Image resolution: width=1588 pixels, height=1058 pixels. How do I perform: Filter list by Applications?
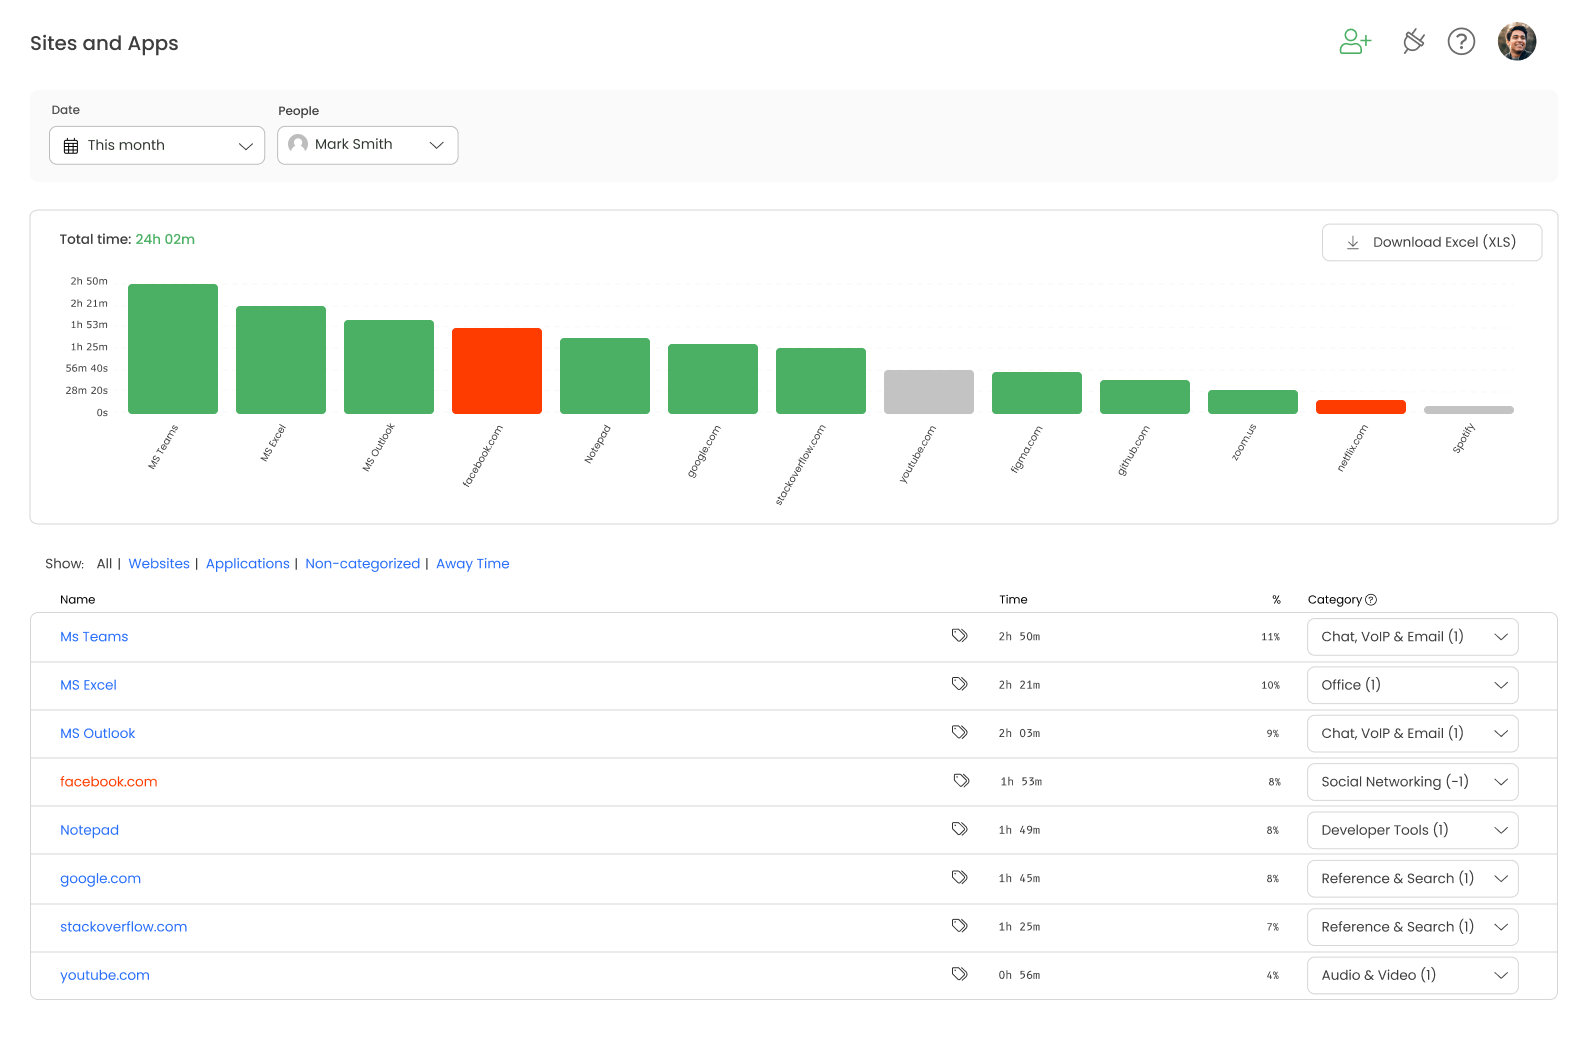(x=247, y=564)
